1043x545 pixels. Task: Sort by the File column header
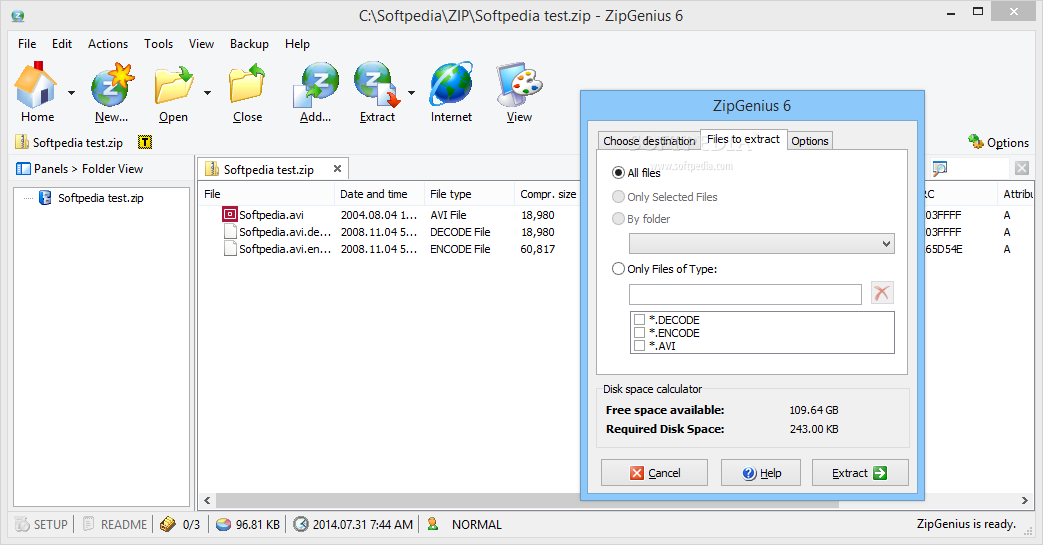click(267, 194)
